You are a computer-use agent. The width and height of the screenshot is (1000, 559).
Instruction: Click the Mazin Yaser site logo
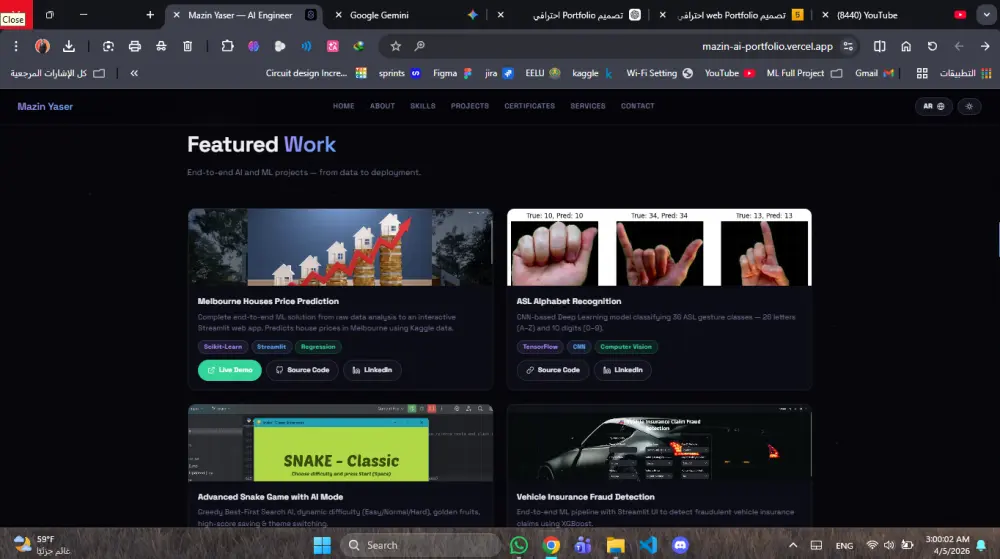[45, 106]
